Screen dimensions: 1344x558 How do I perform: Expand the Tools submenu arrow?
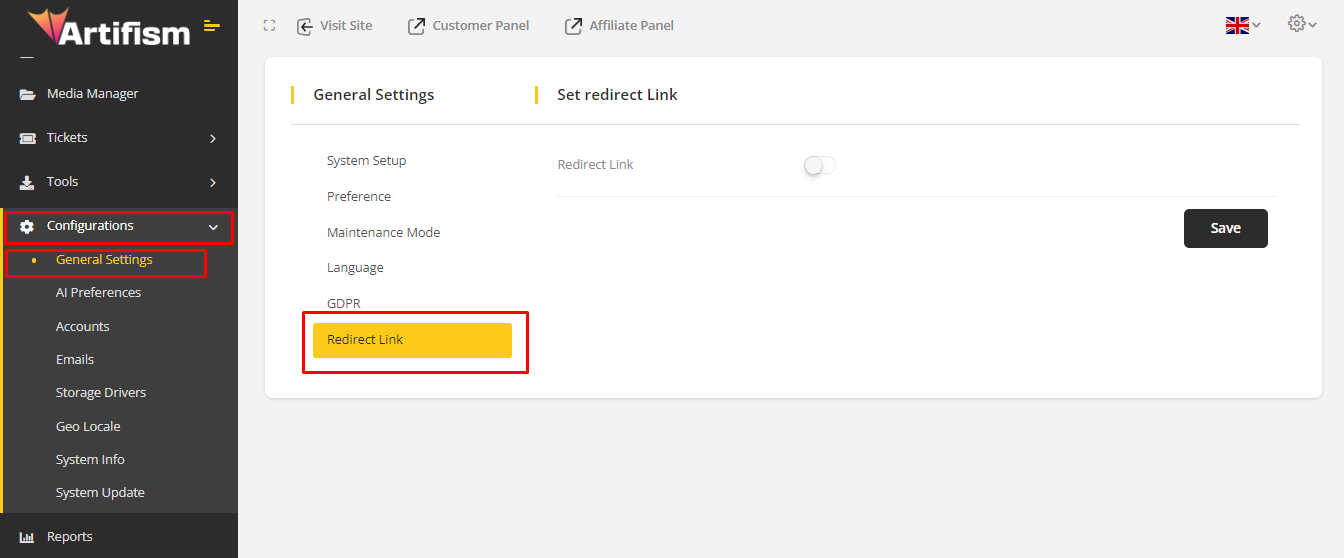pyautogui.click(x=213, y=182)
